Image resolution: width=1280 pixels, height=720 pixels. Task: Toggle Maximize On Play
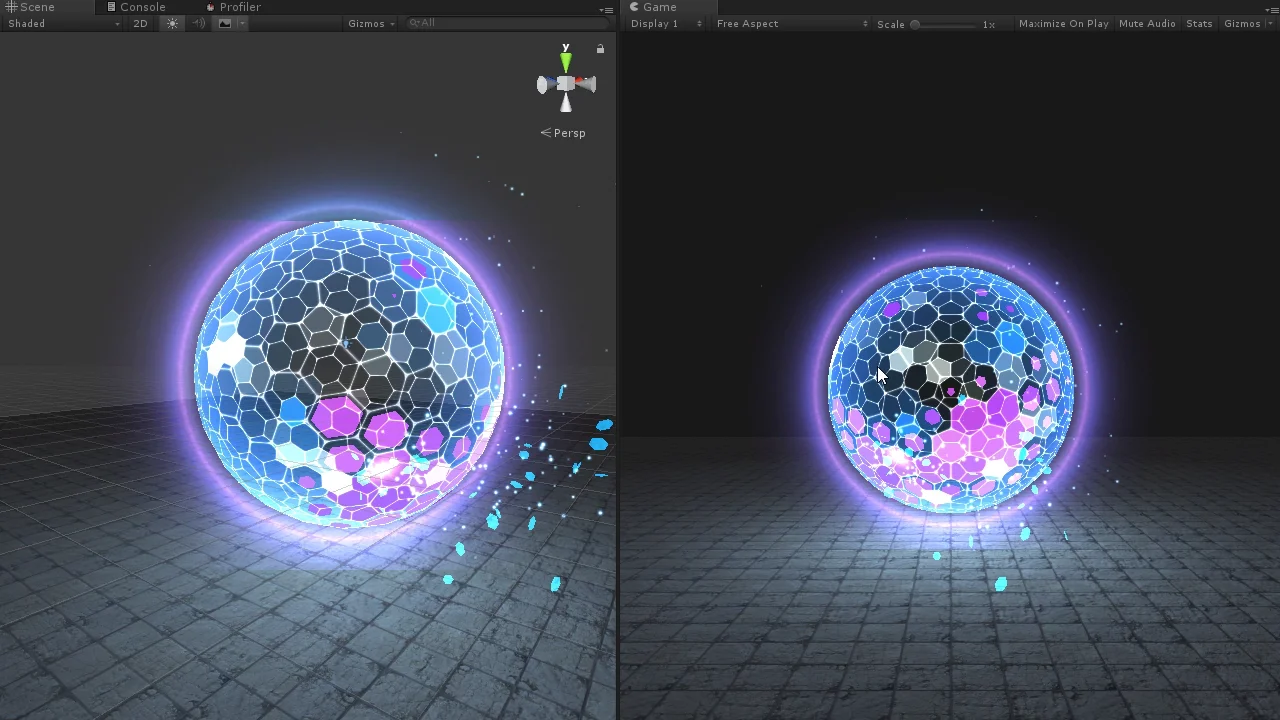(x=1063, y=24)
